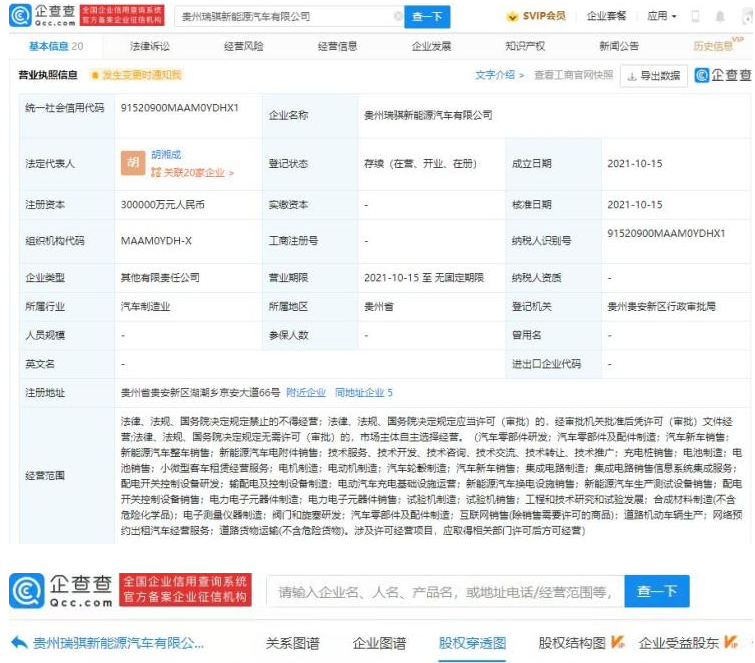Viewport: 755px width, 663px height.
Task: Open 贵州瑞骐新能源汽车有限公... back link
Action: (x=118, y=643)
